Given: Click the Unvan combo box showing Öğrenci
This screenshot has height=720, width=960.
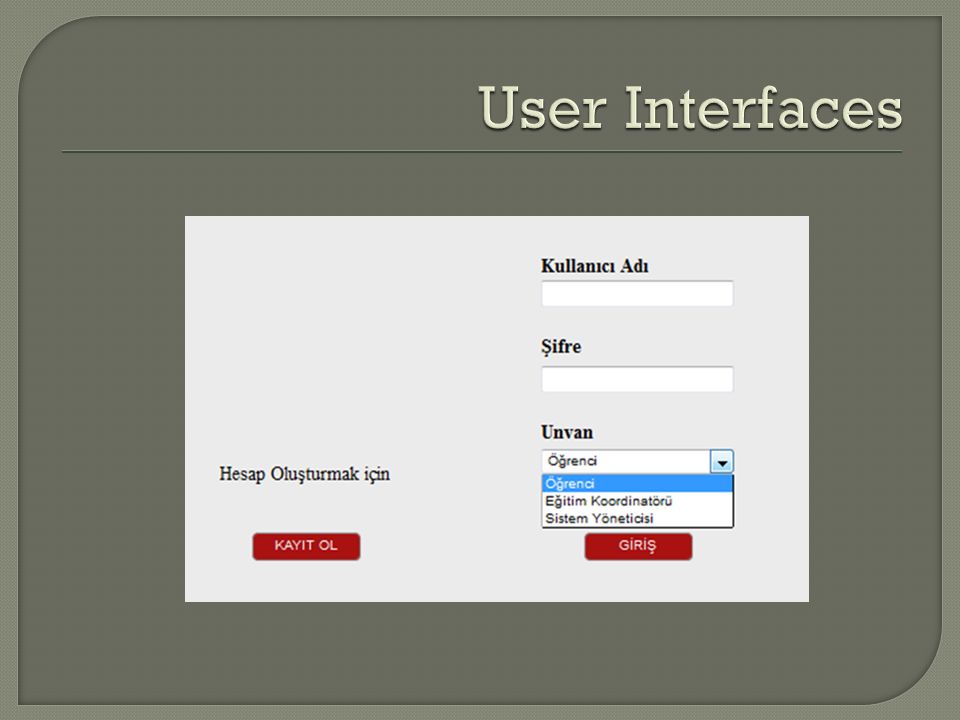Looking at the screenshot, I should tap(637, 462).
